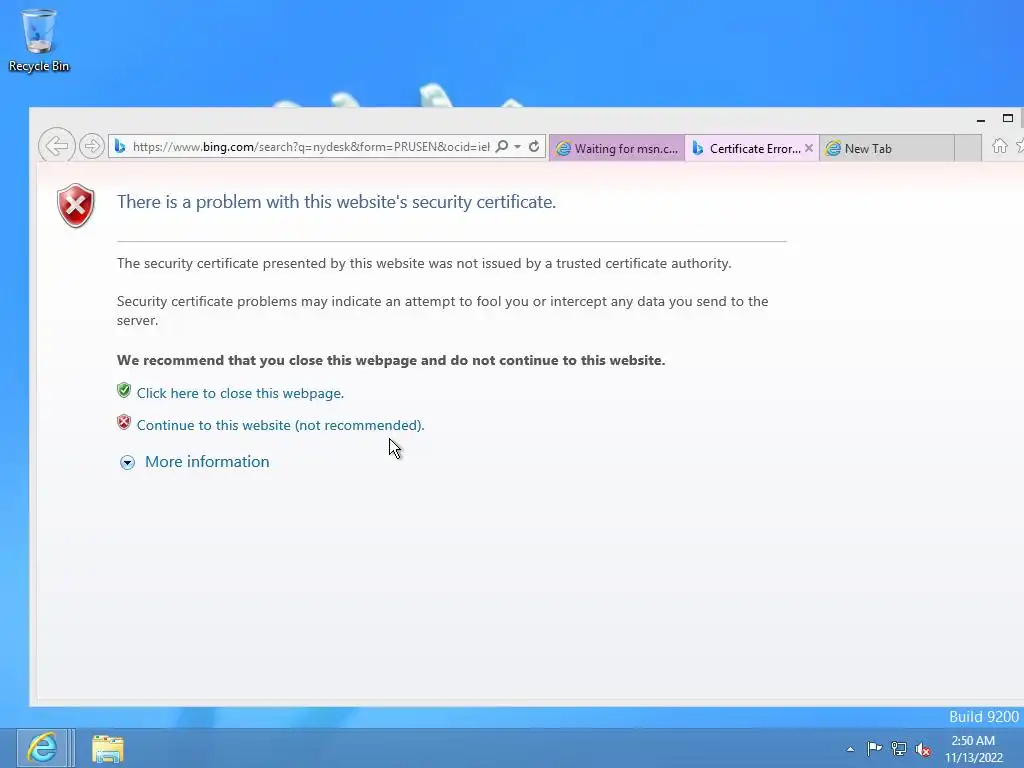Click 'Continue to this website (not recommended)' link
The height and width of the screenshot is (768, 1024).
coord(281,425)
